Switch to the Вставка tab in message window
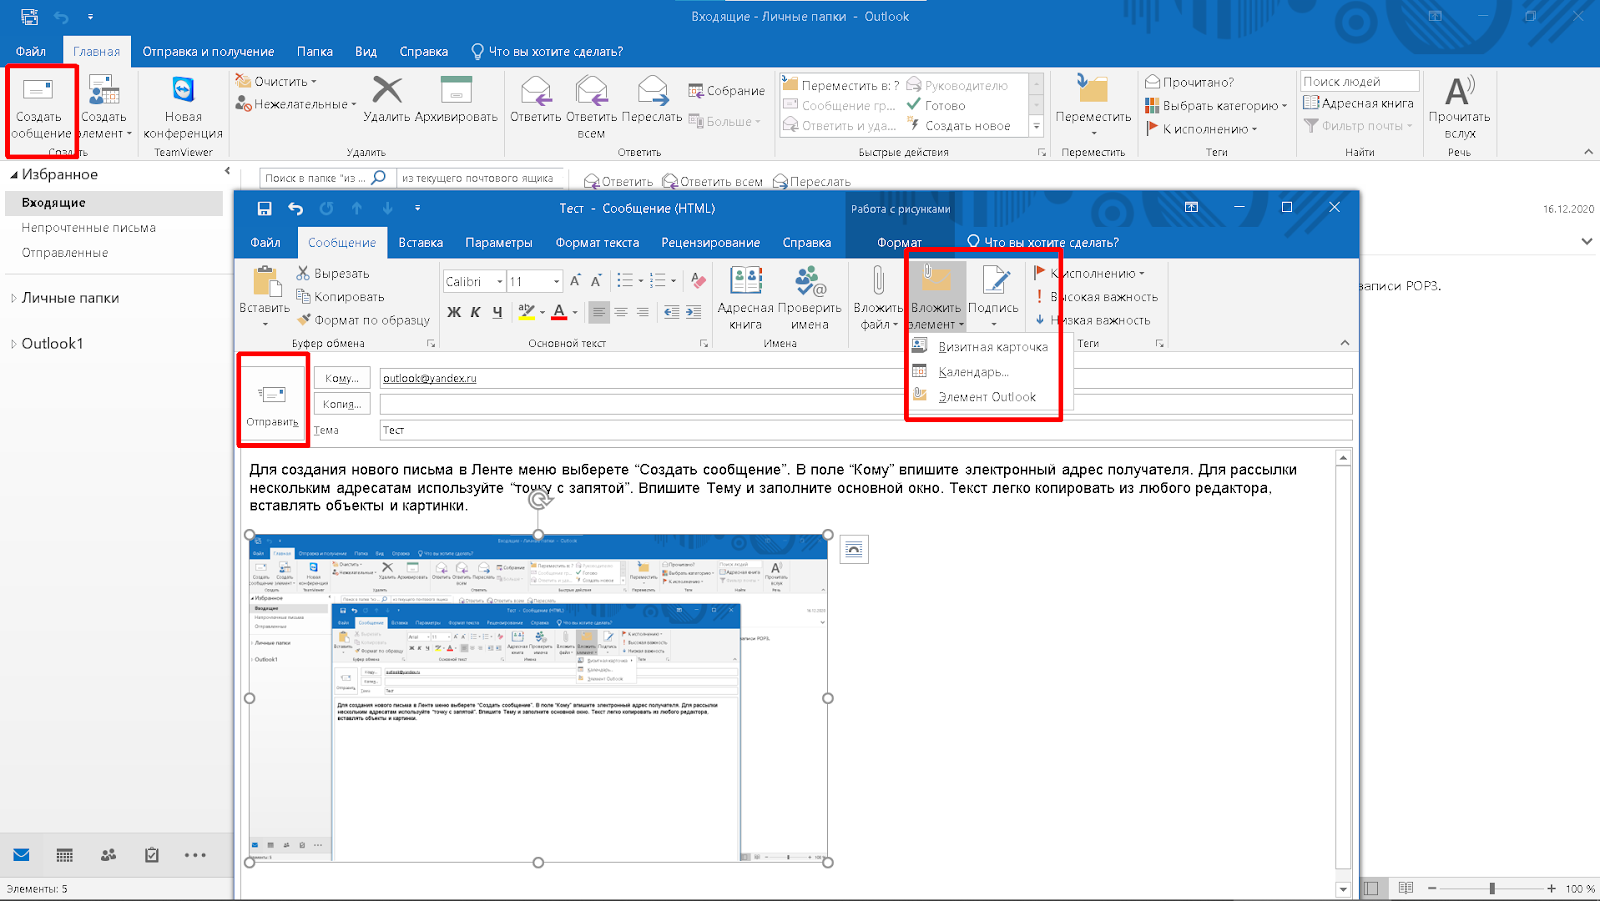Viewport: 1600px width, 901px height. 420,243
